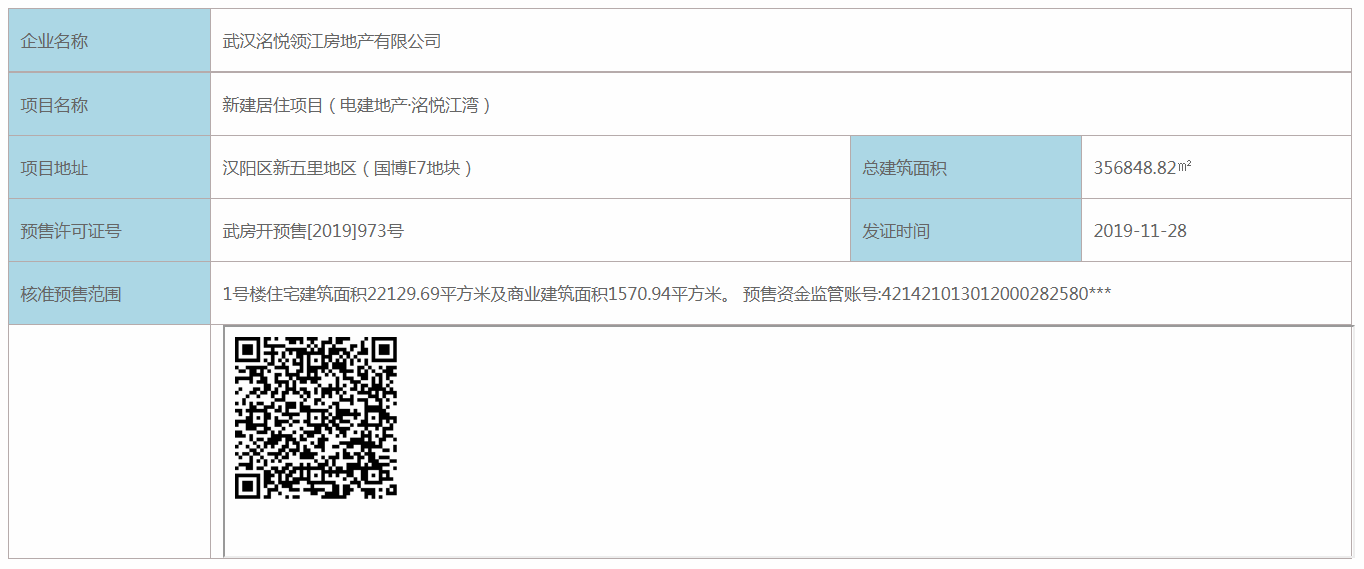The width and height of the screenshot is (1364, 569).
Task: Click the 项目名称 label cell
Action: 110,104
